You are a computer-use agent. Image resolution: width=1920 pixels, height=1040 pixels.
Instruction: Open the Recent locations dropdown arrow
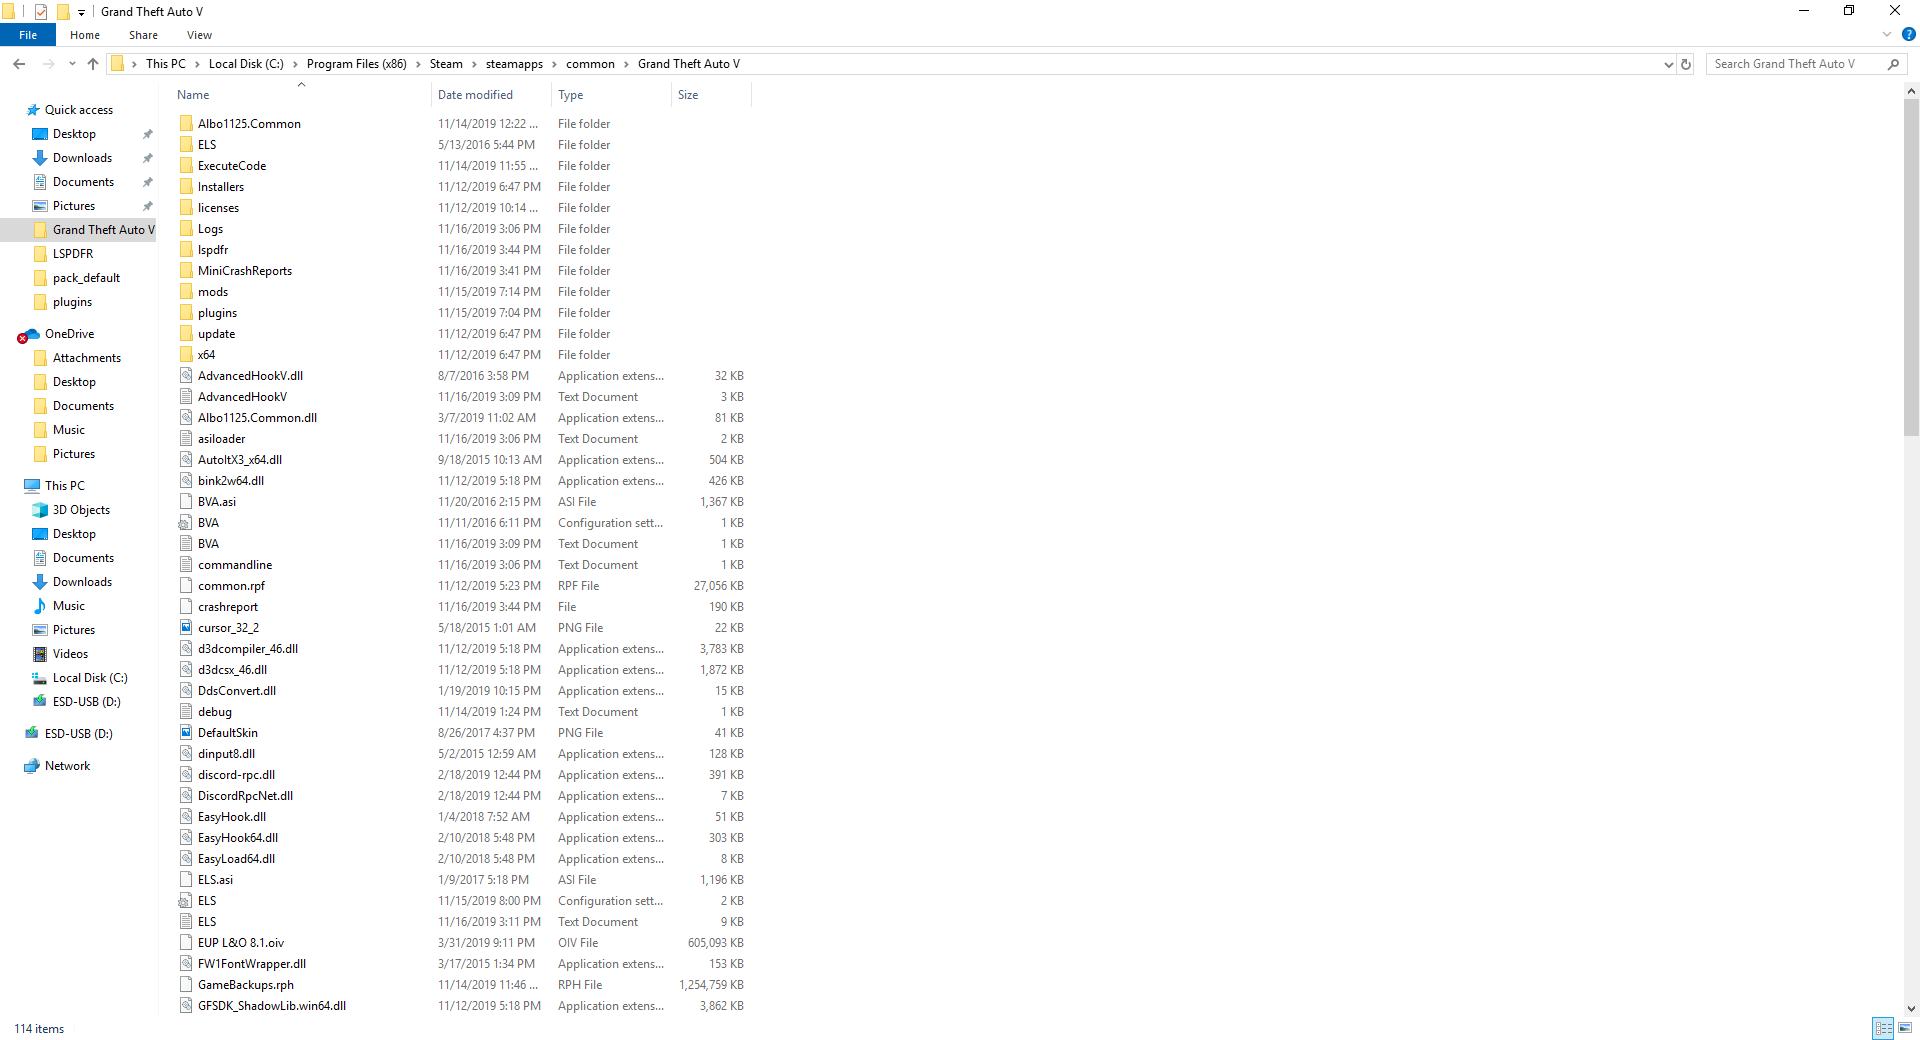[x=72, y=64]
